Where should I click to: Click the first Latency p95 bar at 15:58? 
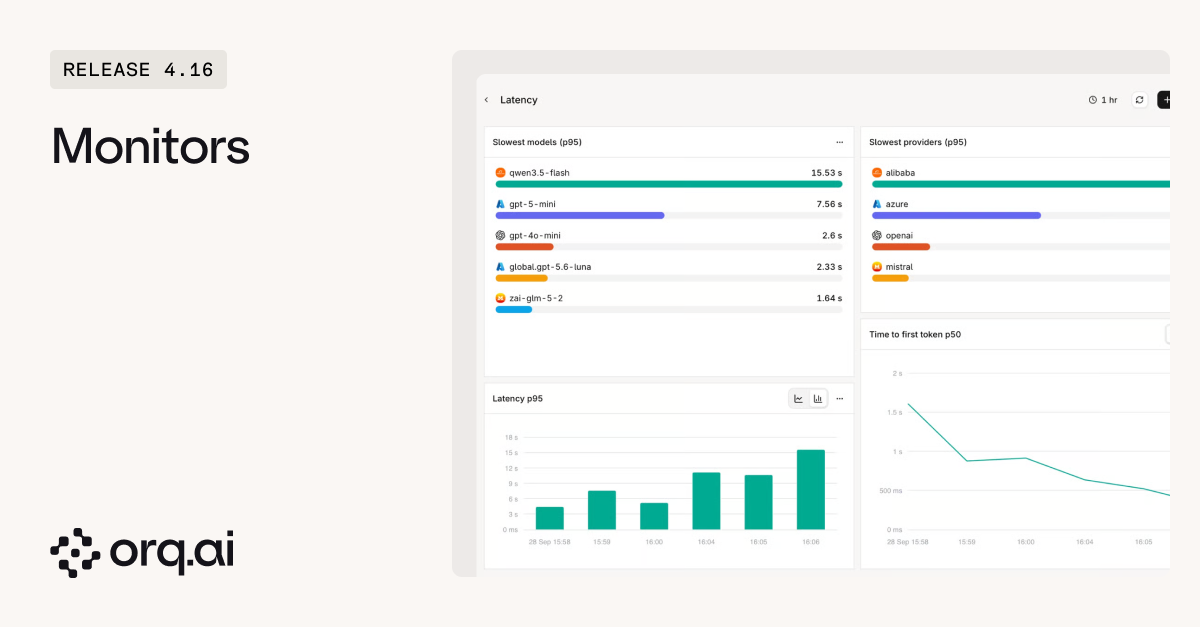coord(550,518)
